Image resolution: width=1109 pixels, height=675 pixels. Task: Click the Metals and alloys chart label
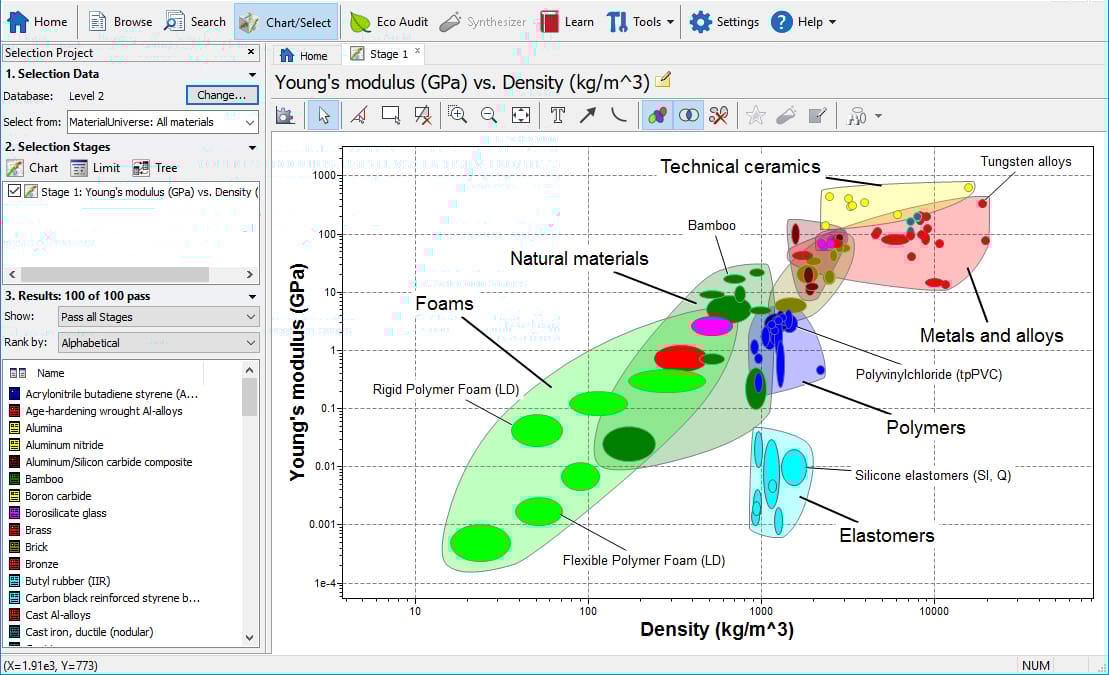(x=992, y=335)
